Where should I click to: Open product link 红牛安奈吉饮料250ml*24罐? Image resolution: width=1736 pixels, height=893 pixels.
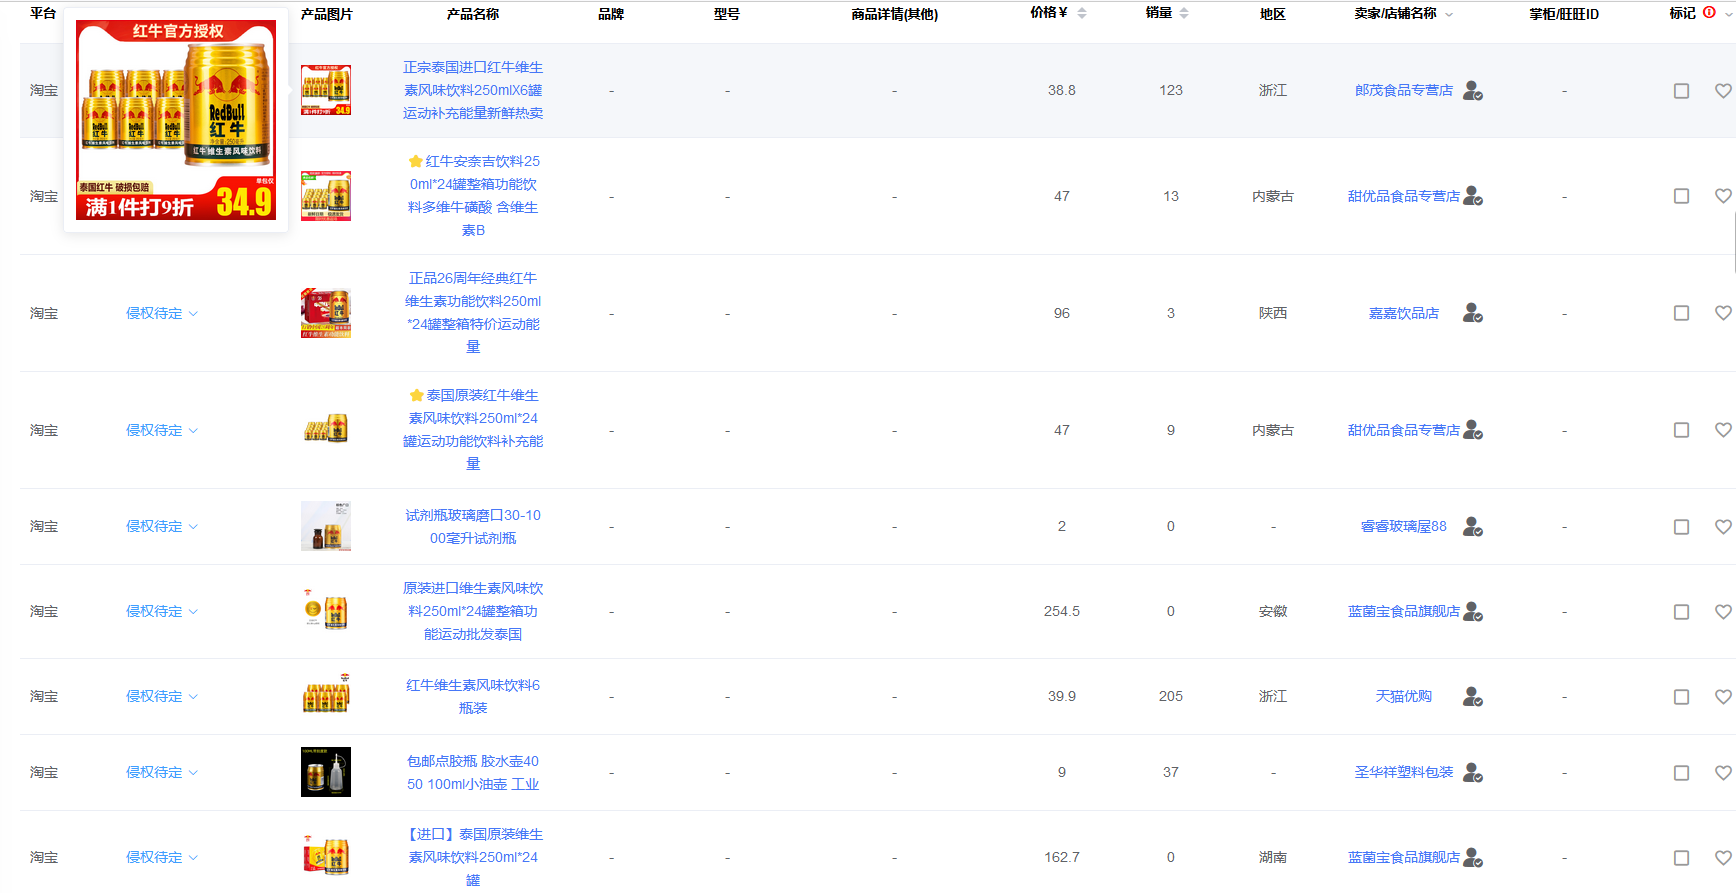(473, 196)
